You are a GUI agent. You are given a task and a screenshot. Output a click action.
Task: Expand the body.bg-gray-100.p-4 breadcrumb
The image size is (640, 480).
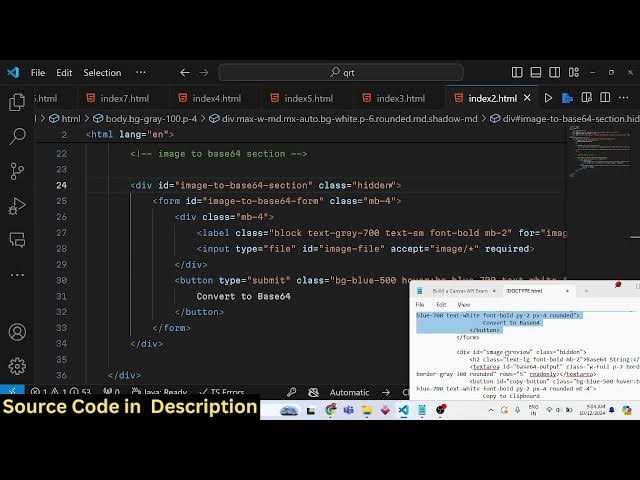[150, 118]
